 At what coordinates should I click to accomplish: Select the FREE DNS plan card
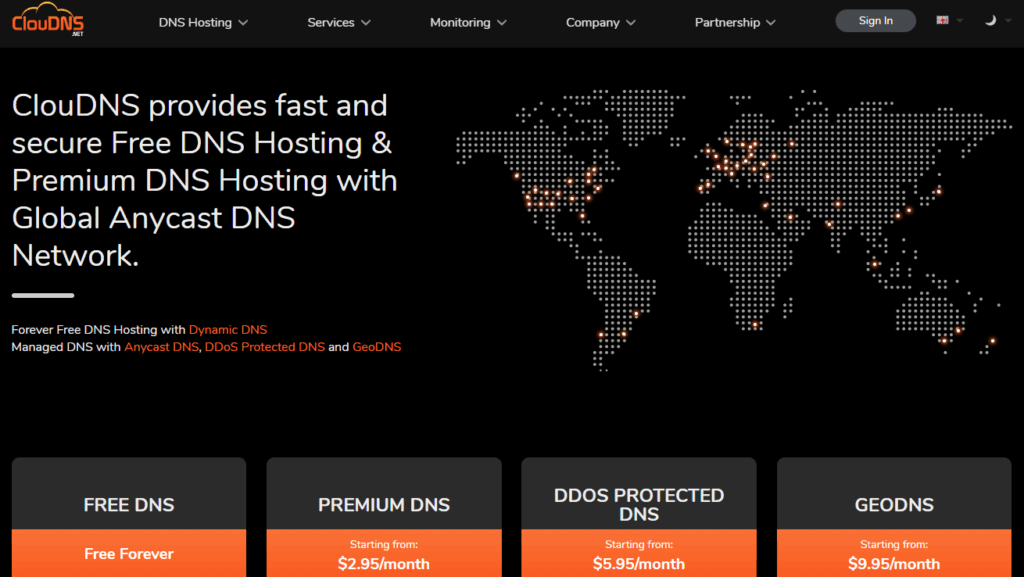[x=129, y=517]
